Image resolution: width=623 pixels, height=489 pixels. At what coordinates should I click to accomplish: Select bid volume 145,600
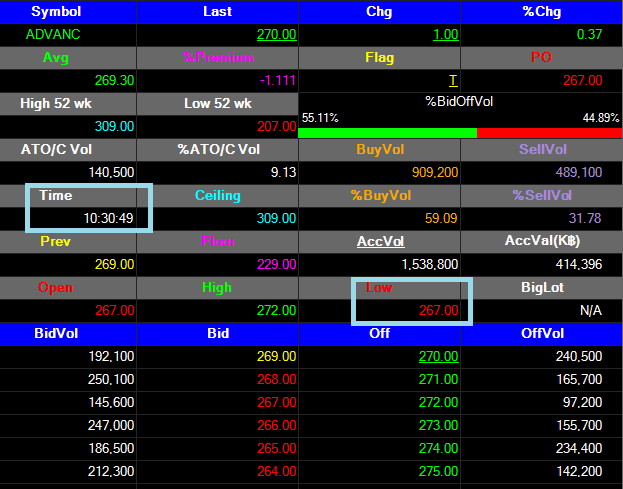[x=111, y=402]
